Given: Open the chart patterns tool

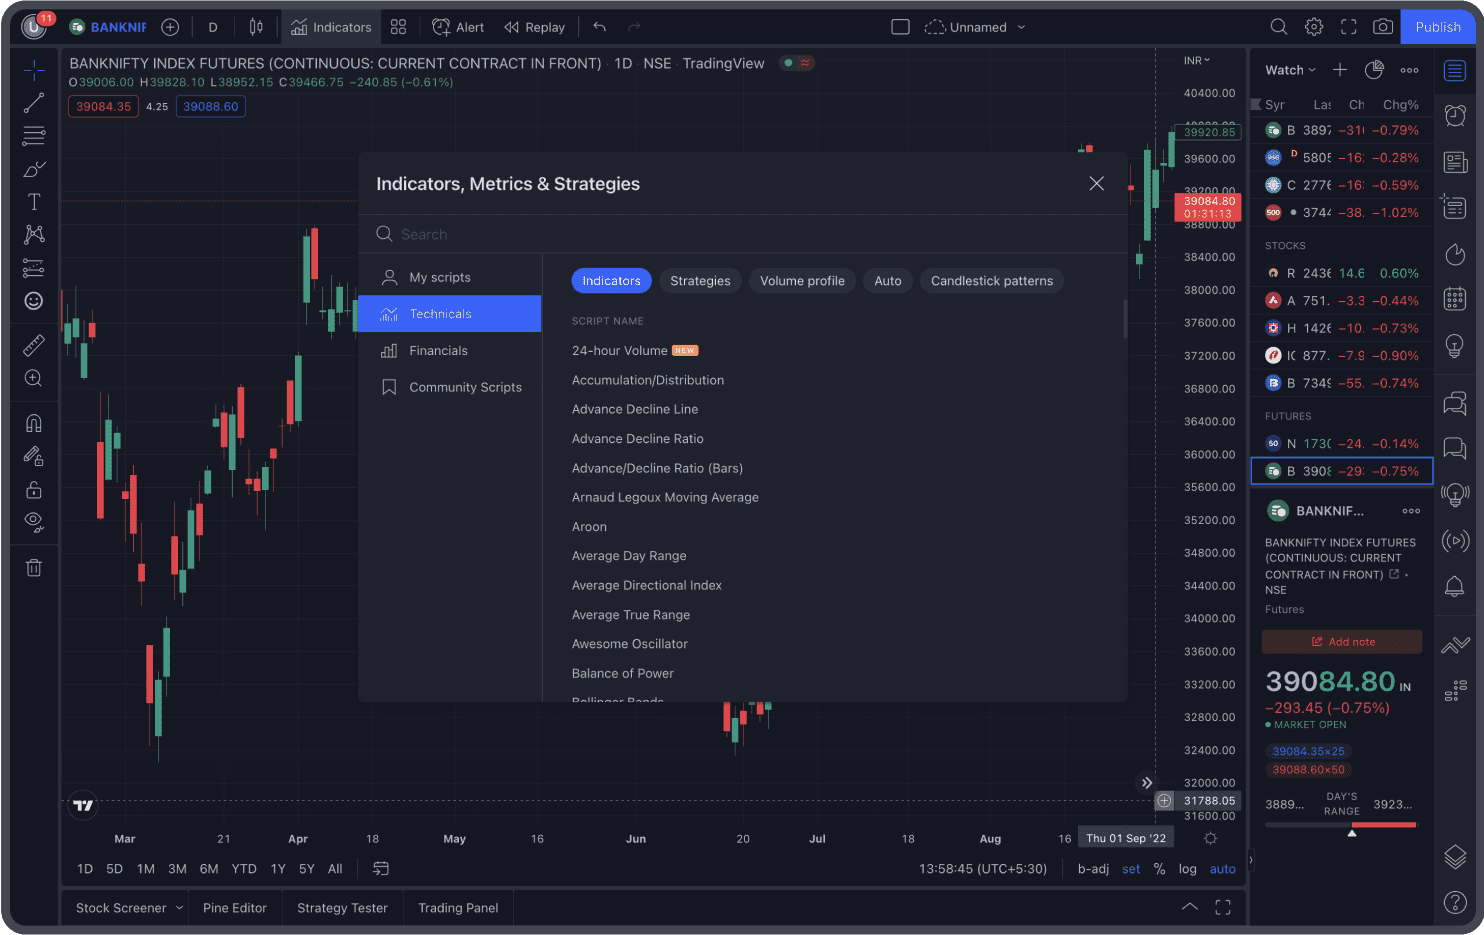Looking at the screenshot, I should [34, 235].
